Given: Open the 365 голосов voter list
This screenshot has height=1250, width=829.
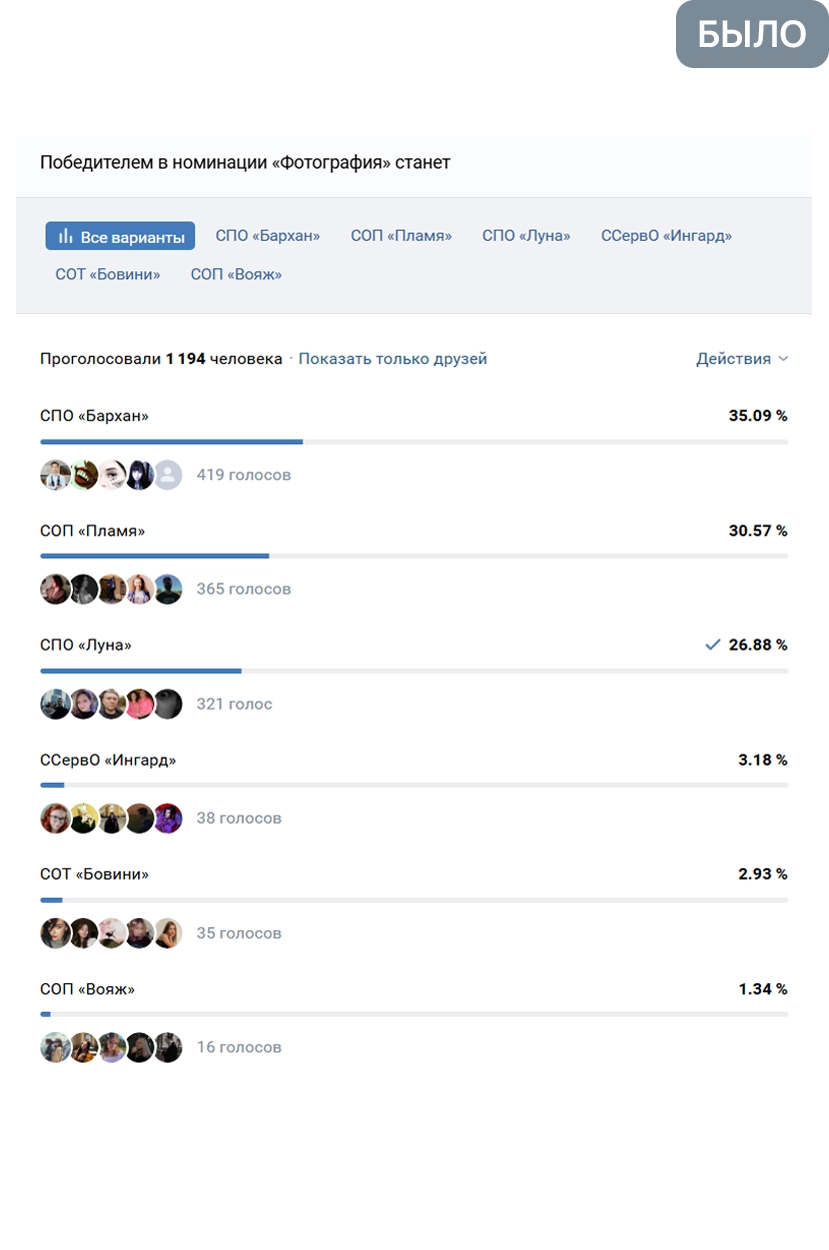Looking at the screenshot, I should coord(244,589).
